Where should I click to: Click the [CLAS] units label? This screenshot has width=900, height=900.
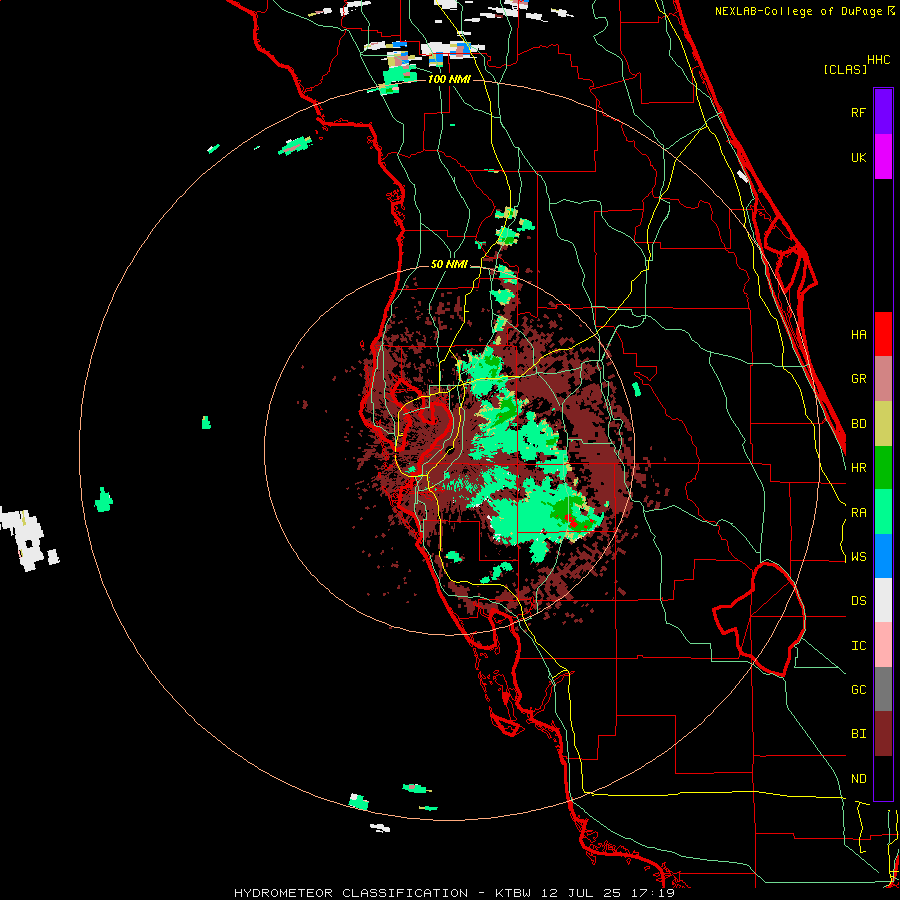(845, 69)
